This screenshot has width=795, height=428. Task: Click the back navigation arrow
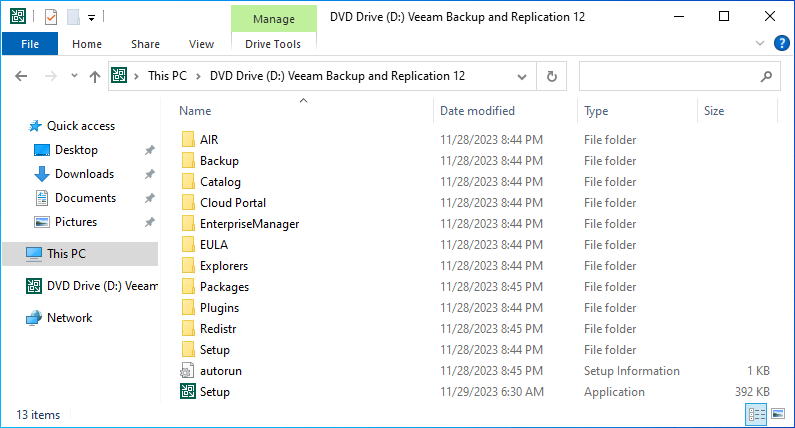(21, 76)
